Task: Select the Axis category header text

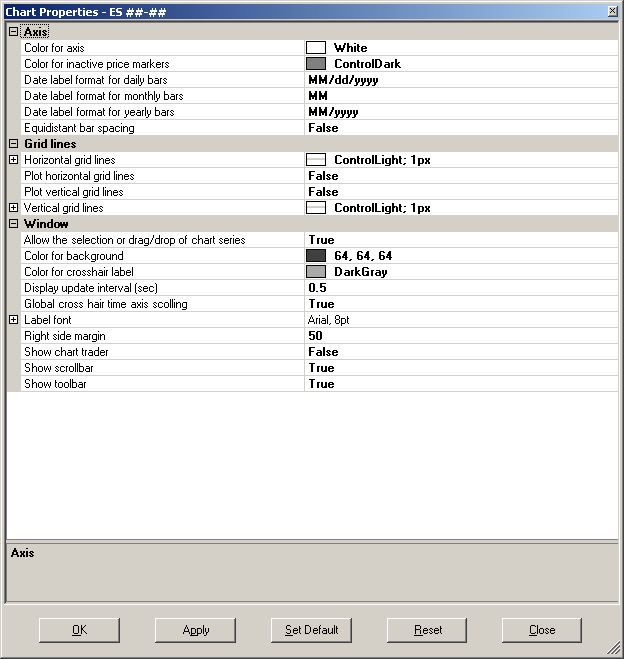Action: click(35, 32)
